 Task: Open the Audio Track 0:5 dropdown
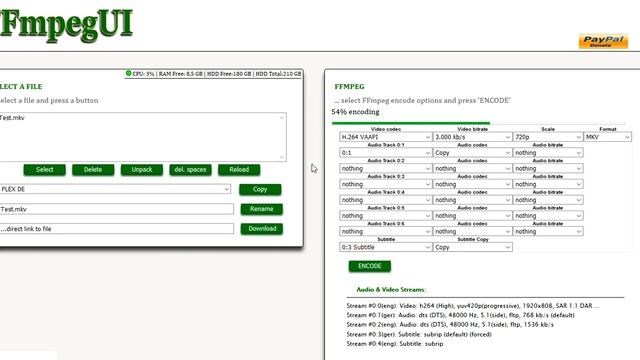point(385,216)
